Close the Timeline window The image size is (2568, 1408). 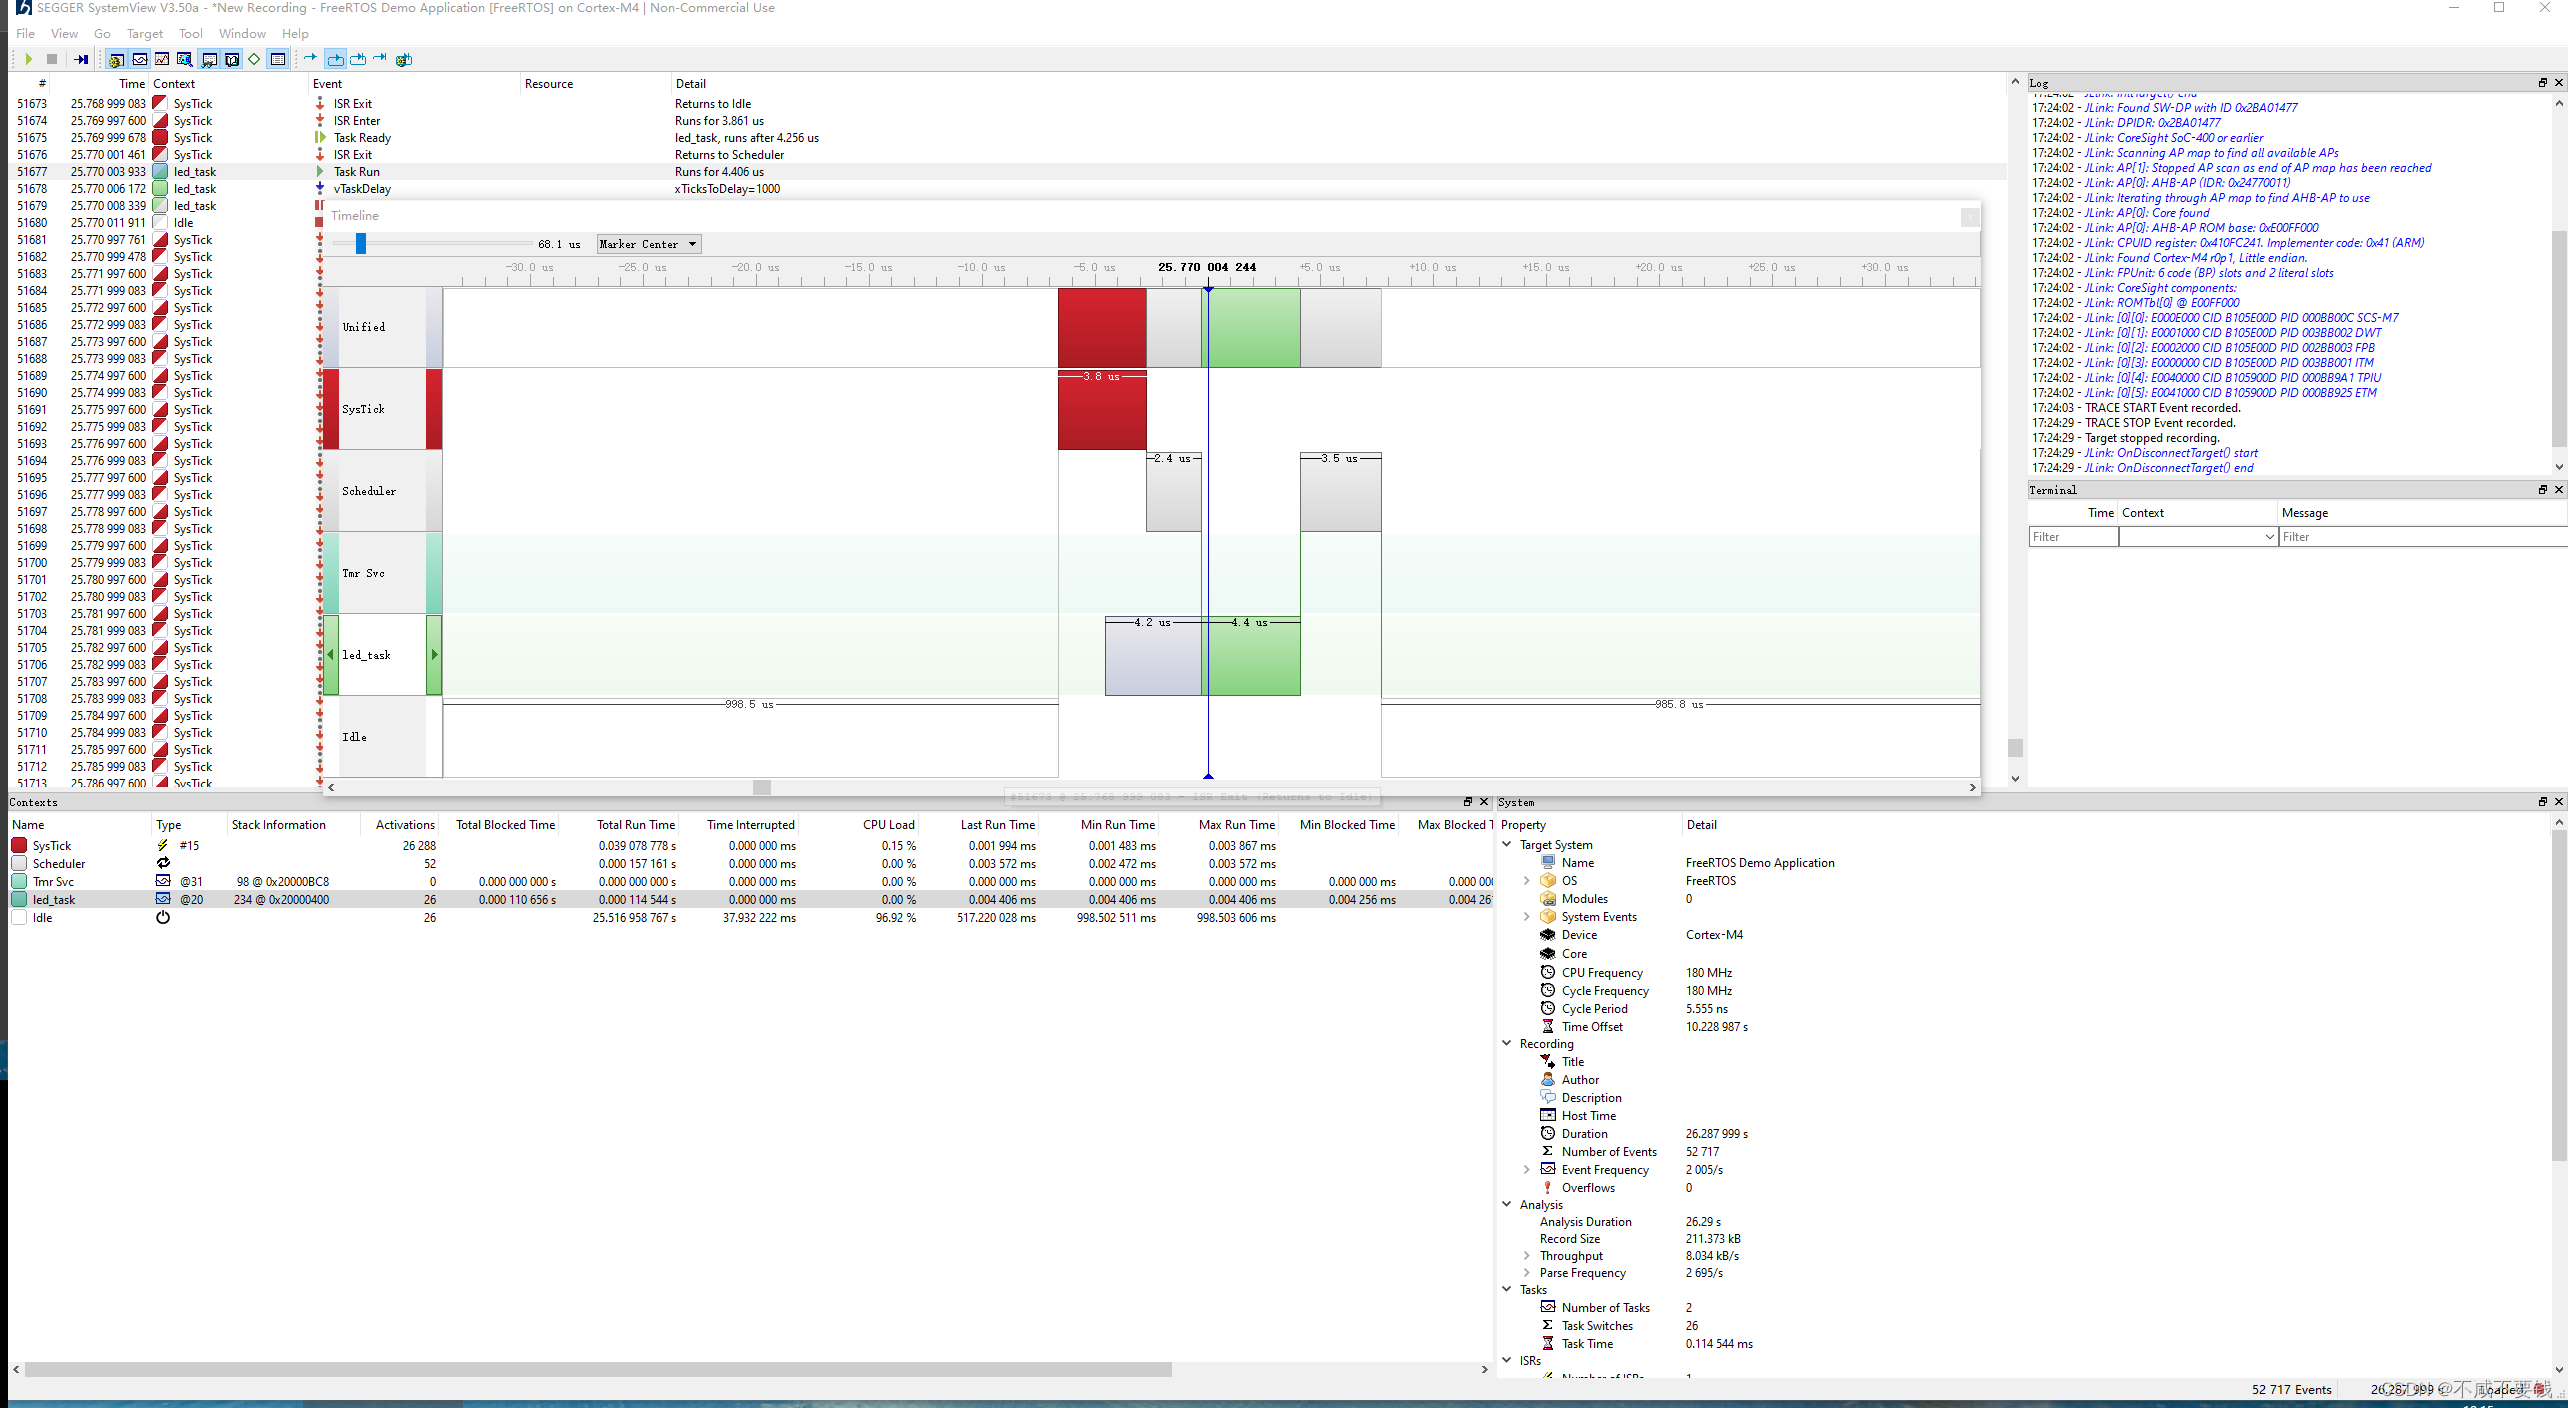1970,216
